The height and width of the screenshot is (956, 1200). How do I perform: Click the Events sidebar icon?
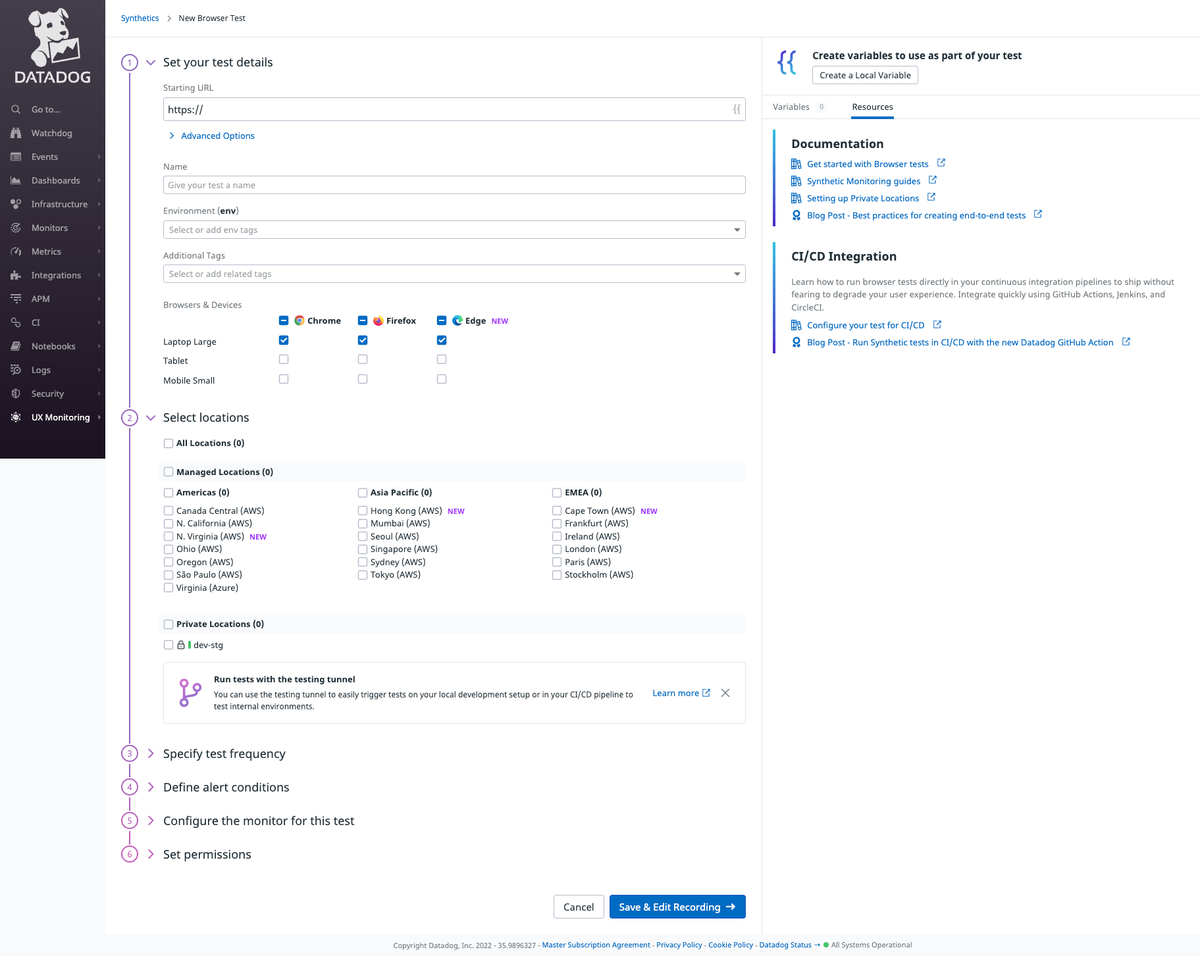click(x=15, y=157)
